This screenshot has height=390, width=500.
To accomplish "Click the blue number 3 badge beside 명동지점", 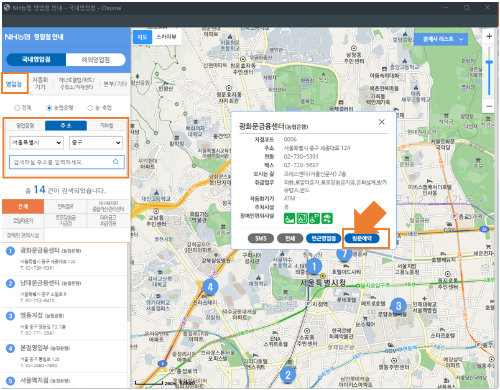I will [x=10, y=316].
